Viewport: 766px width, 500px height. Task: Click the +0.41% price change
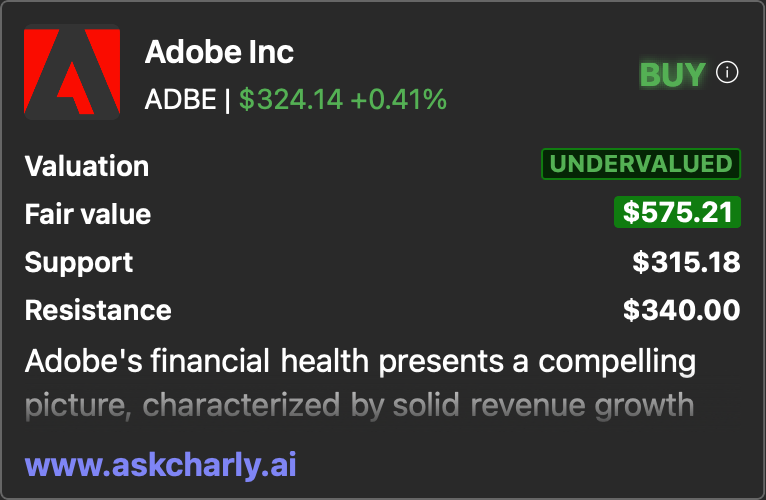pyautogui.click(x=398, y=99)
